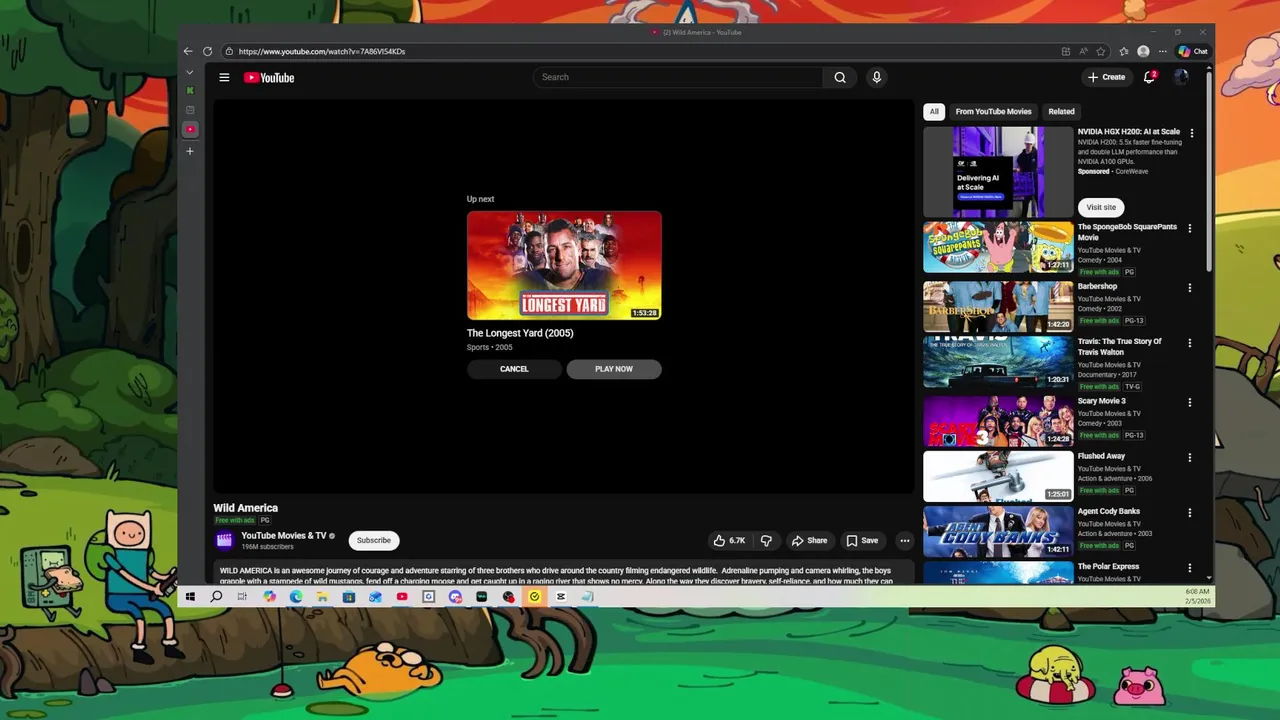Open Task View on taskbar
The image size is (1280, 720).
[242, 597]
